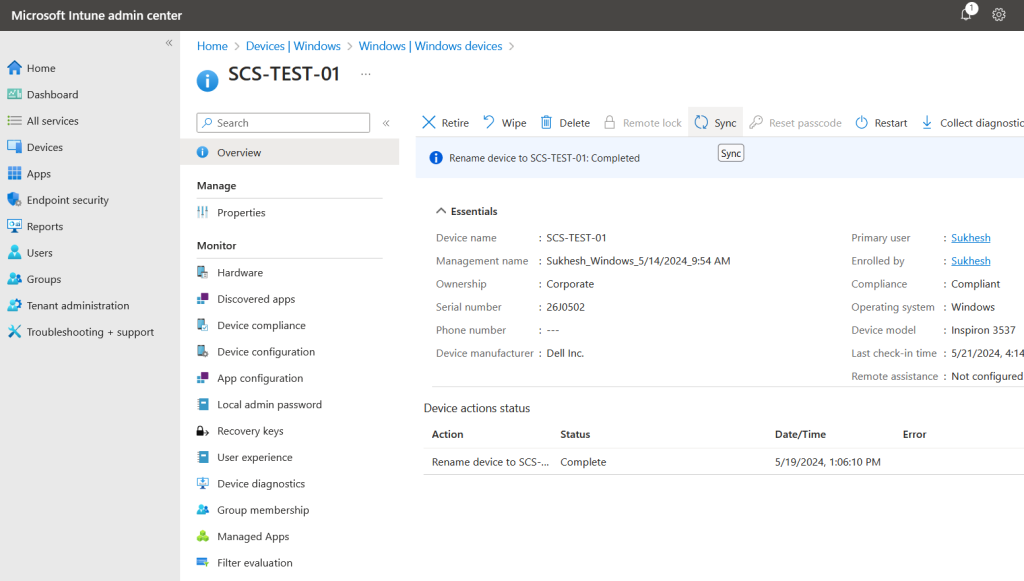Click the Wipe device icon
The width and height of the screenshot is (1024, 581).
click(489, 123)
